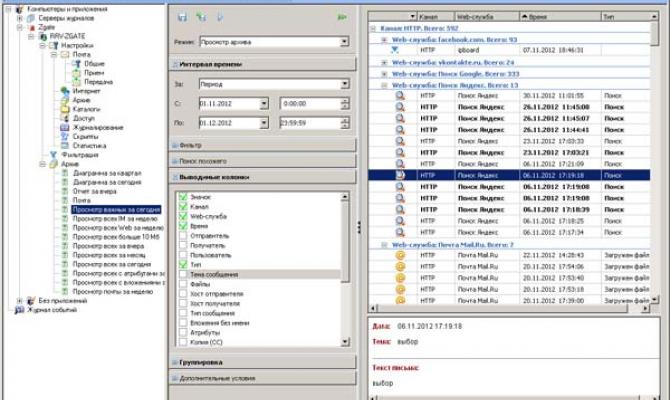Click the end time spinner arrows
The width and height of the screenshot is (670, 400).
(345, 123)
